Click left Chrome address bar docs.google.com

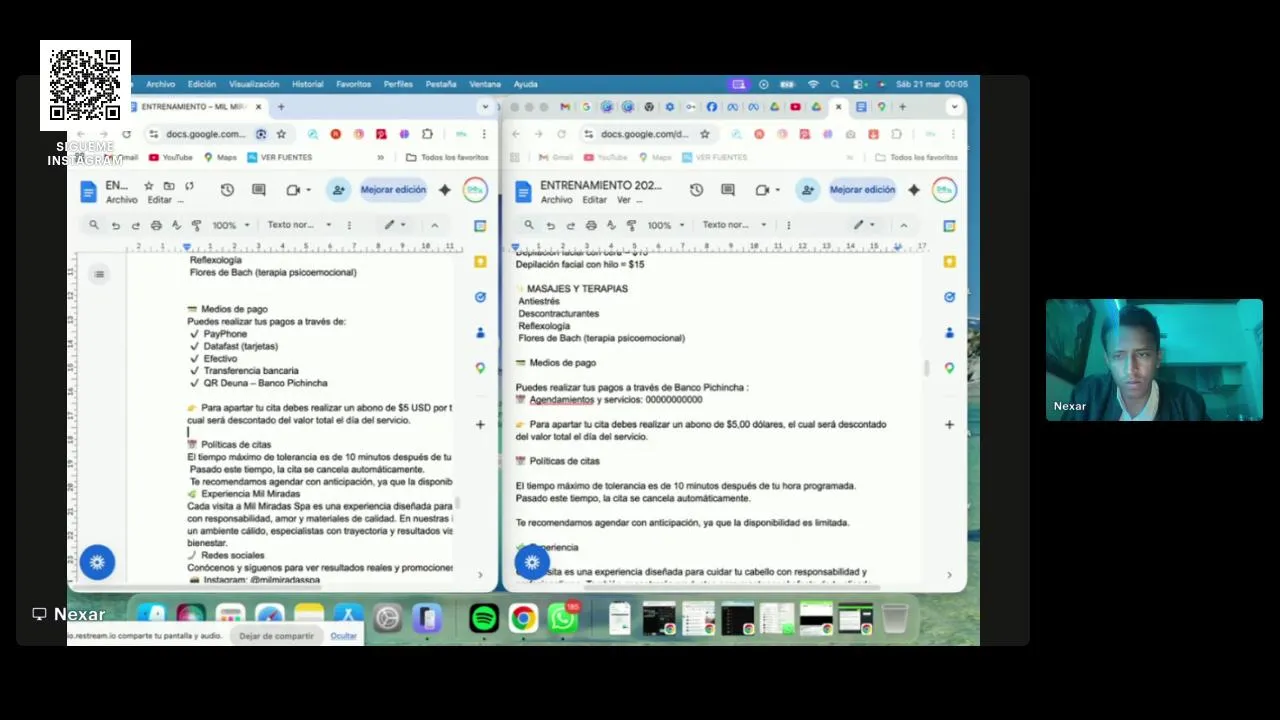204,134
